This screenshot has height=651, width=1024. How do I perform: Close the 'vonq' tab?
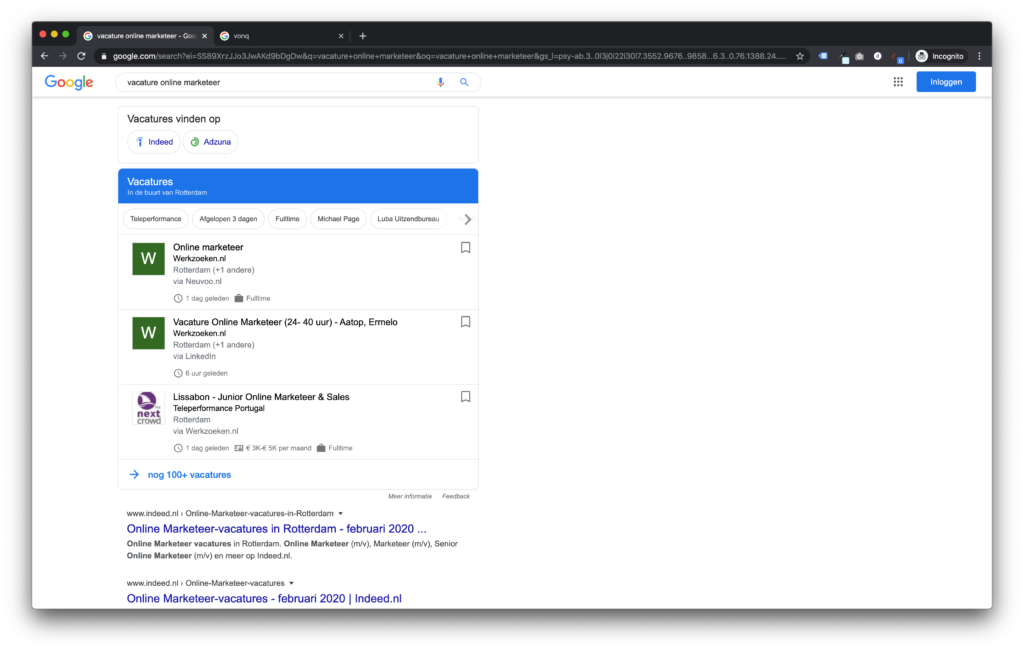click(x=340, y=36)
